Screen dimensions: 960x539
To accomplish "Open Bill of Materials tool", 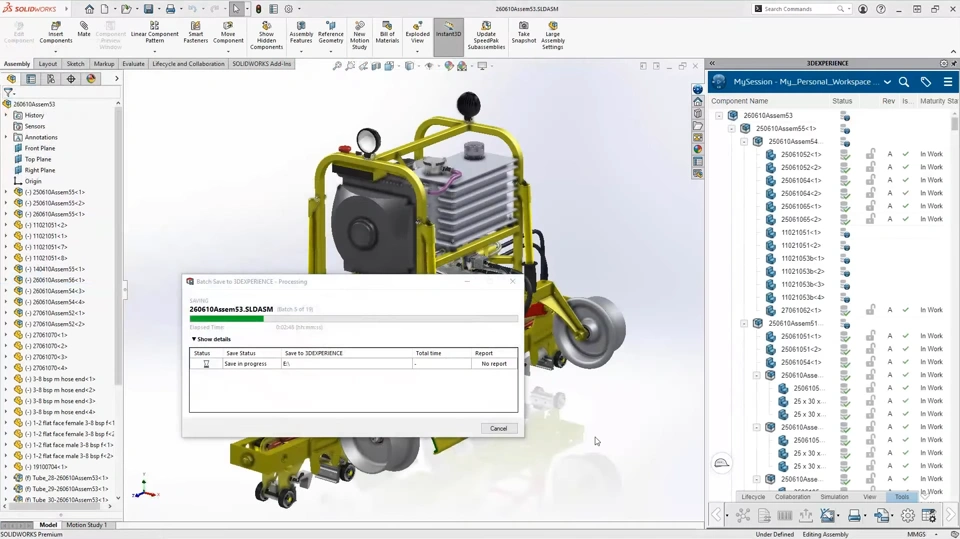I will pyautogui.click(x=387, y=33).
